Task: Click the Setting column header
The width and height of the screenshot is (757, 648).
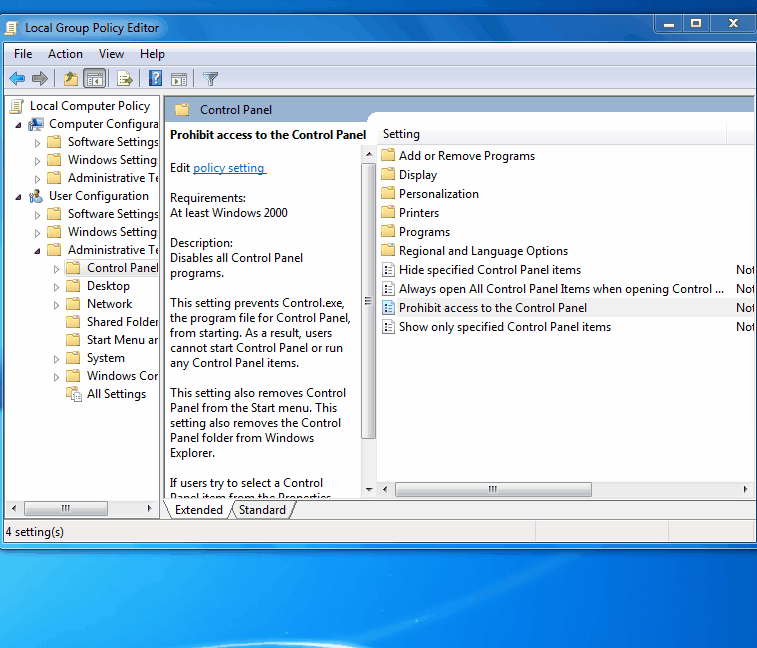Action: click(x=553, y=134)
